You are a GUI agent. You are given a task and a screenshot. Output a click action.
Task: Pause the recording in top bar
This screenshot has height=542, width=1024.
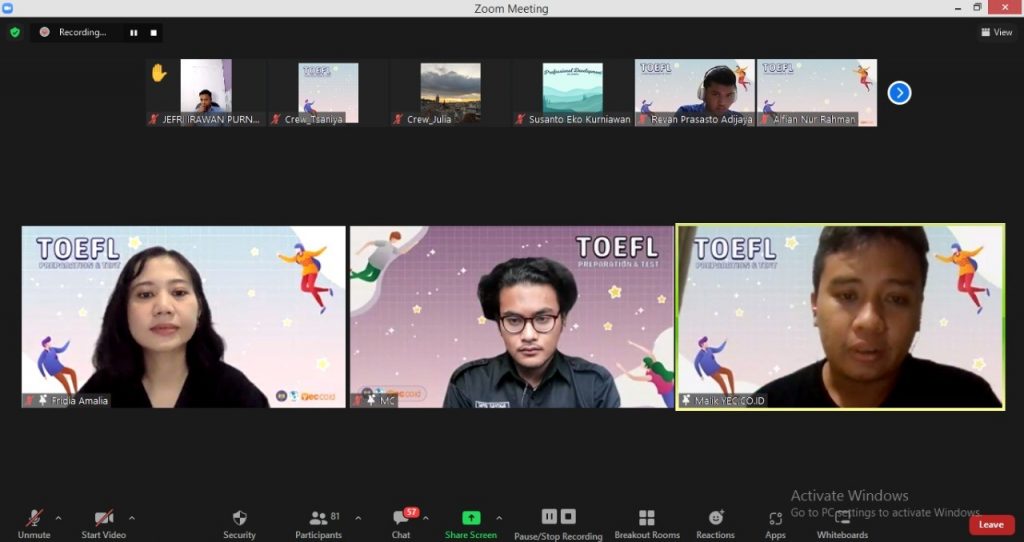[133, 32]
